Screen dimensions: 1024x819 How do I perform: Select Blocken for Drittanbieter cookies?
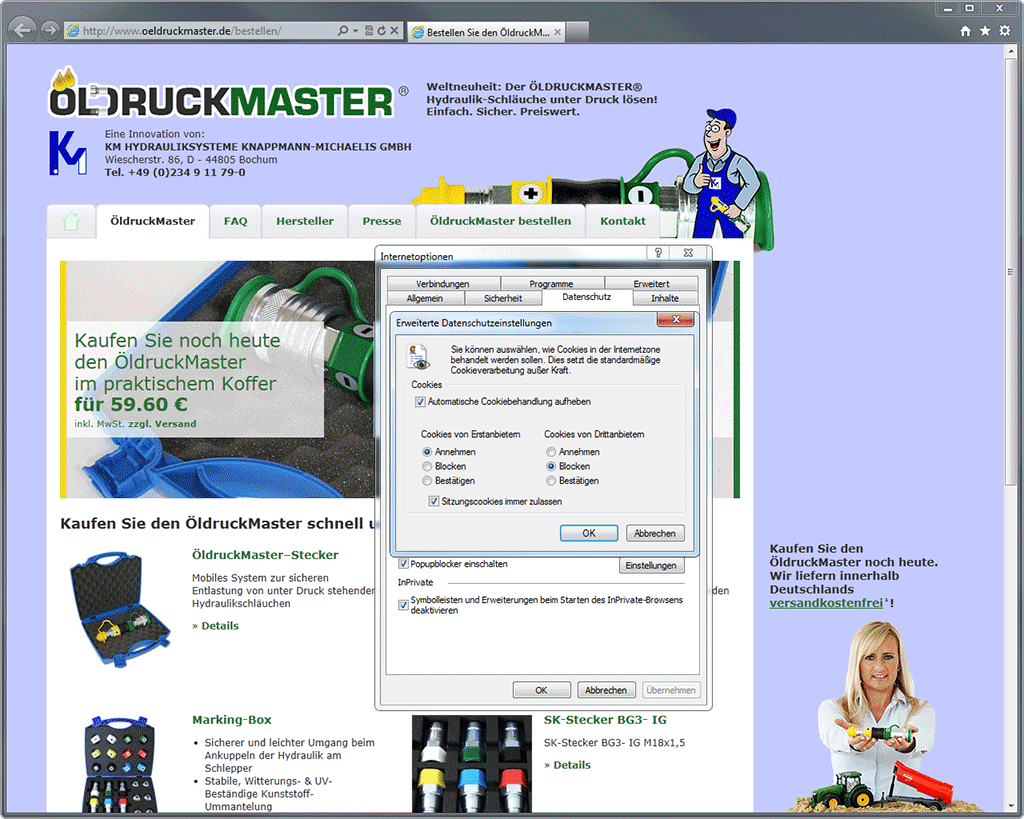[x=551, y=466]
